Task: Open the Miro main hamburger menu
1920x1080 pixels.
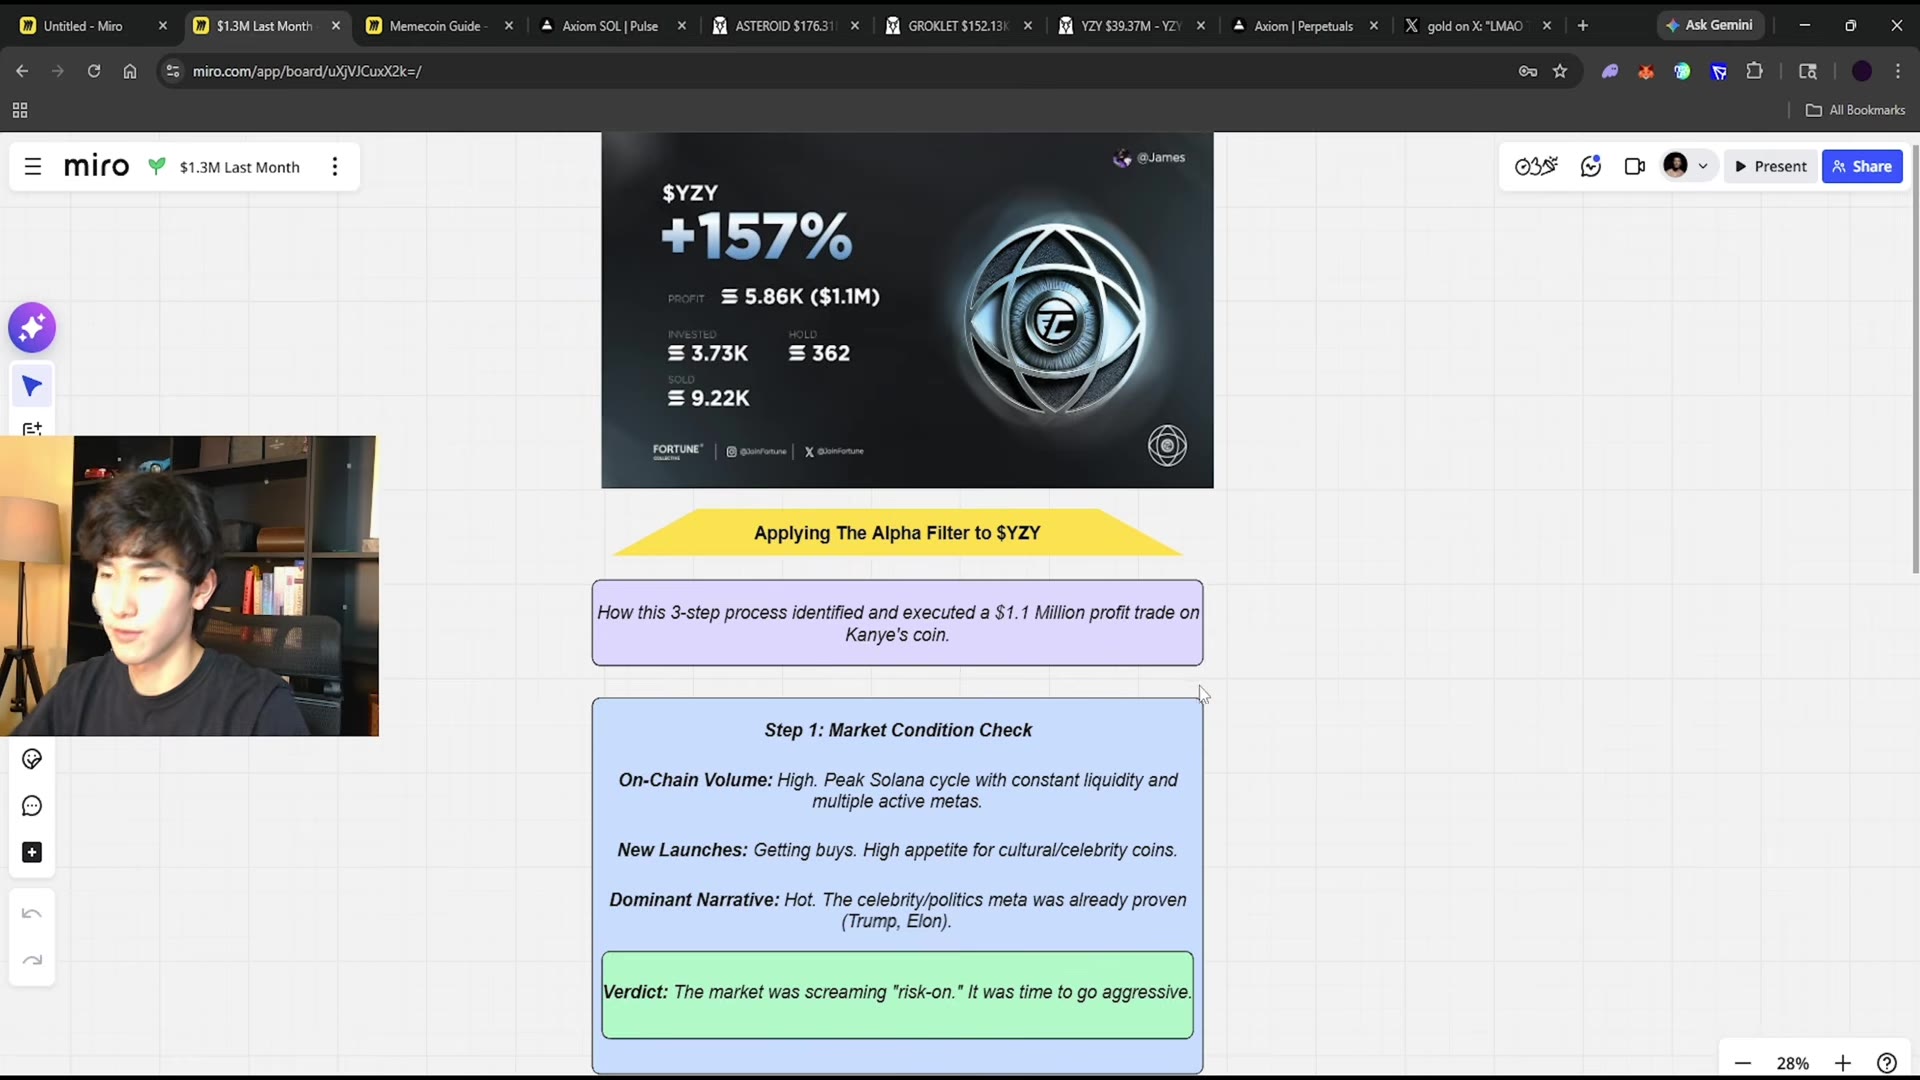Action: [33, 167]
